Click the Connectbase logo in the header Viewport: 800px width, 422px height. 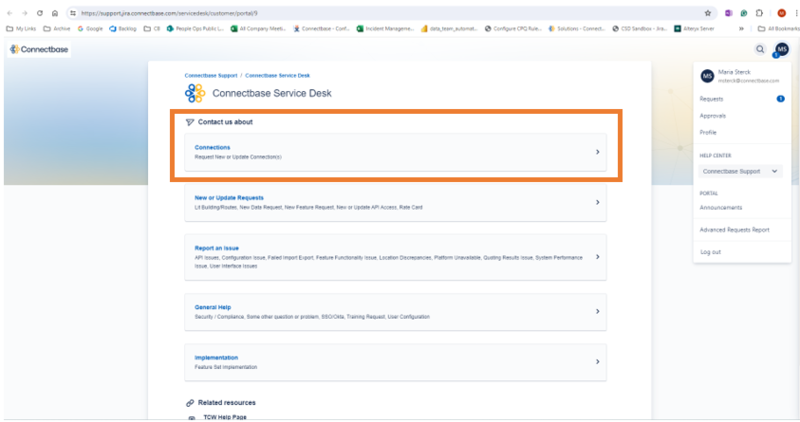[34, 49]
